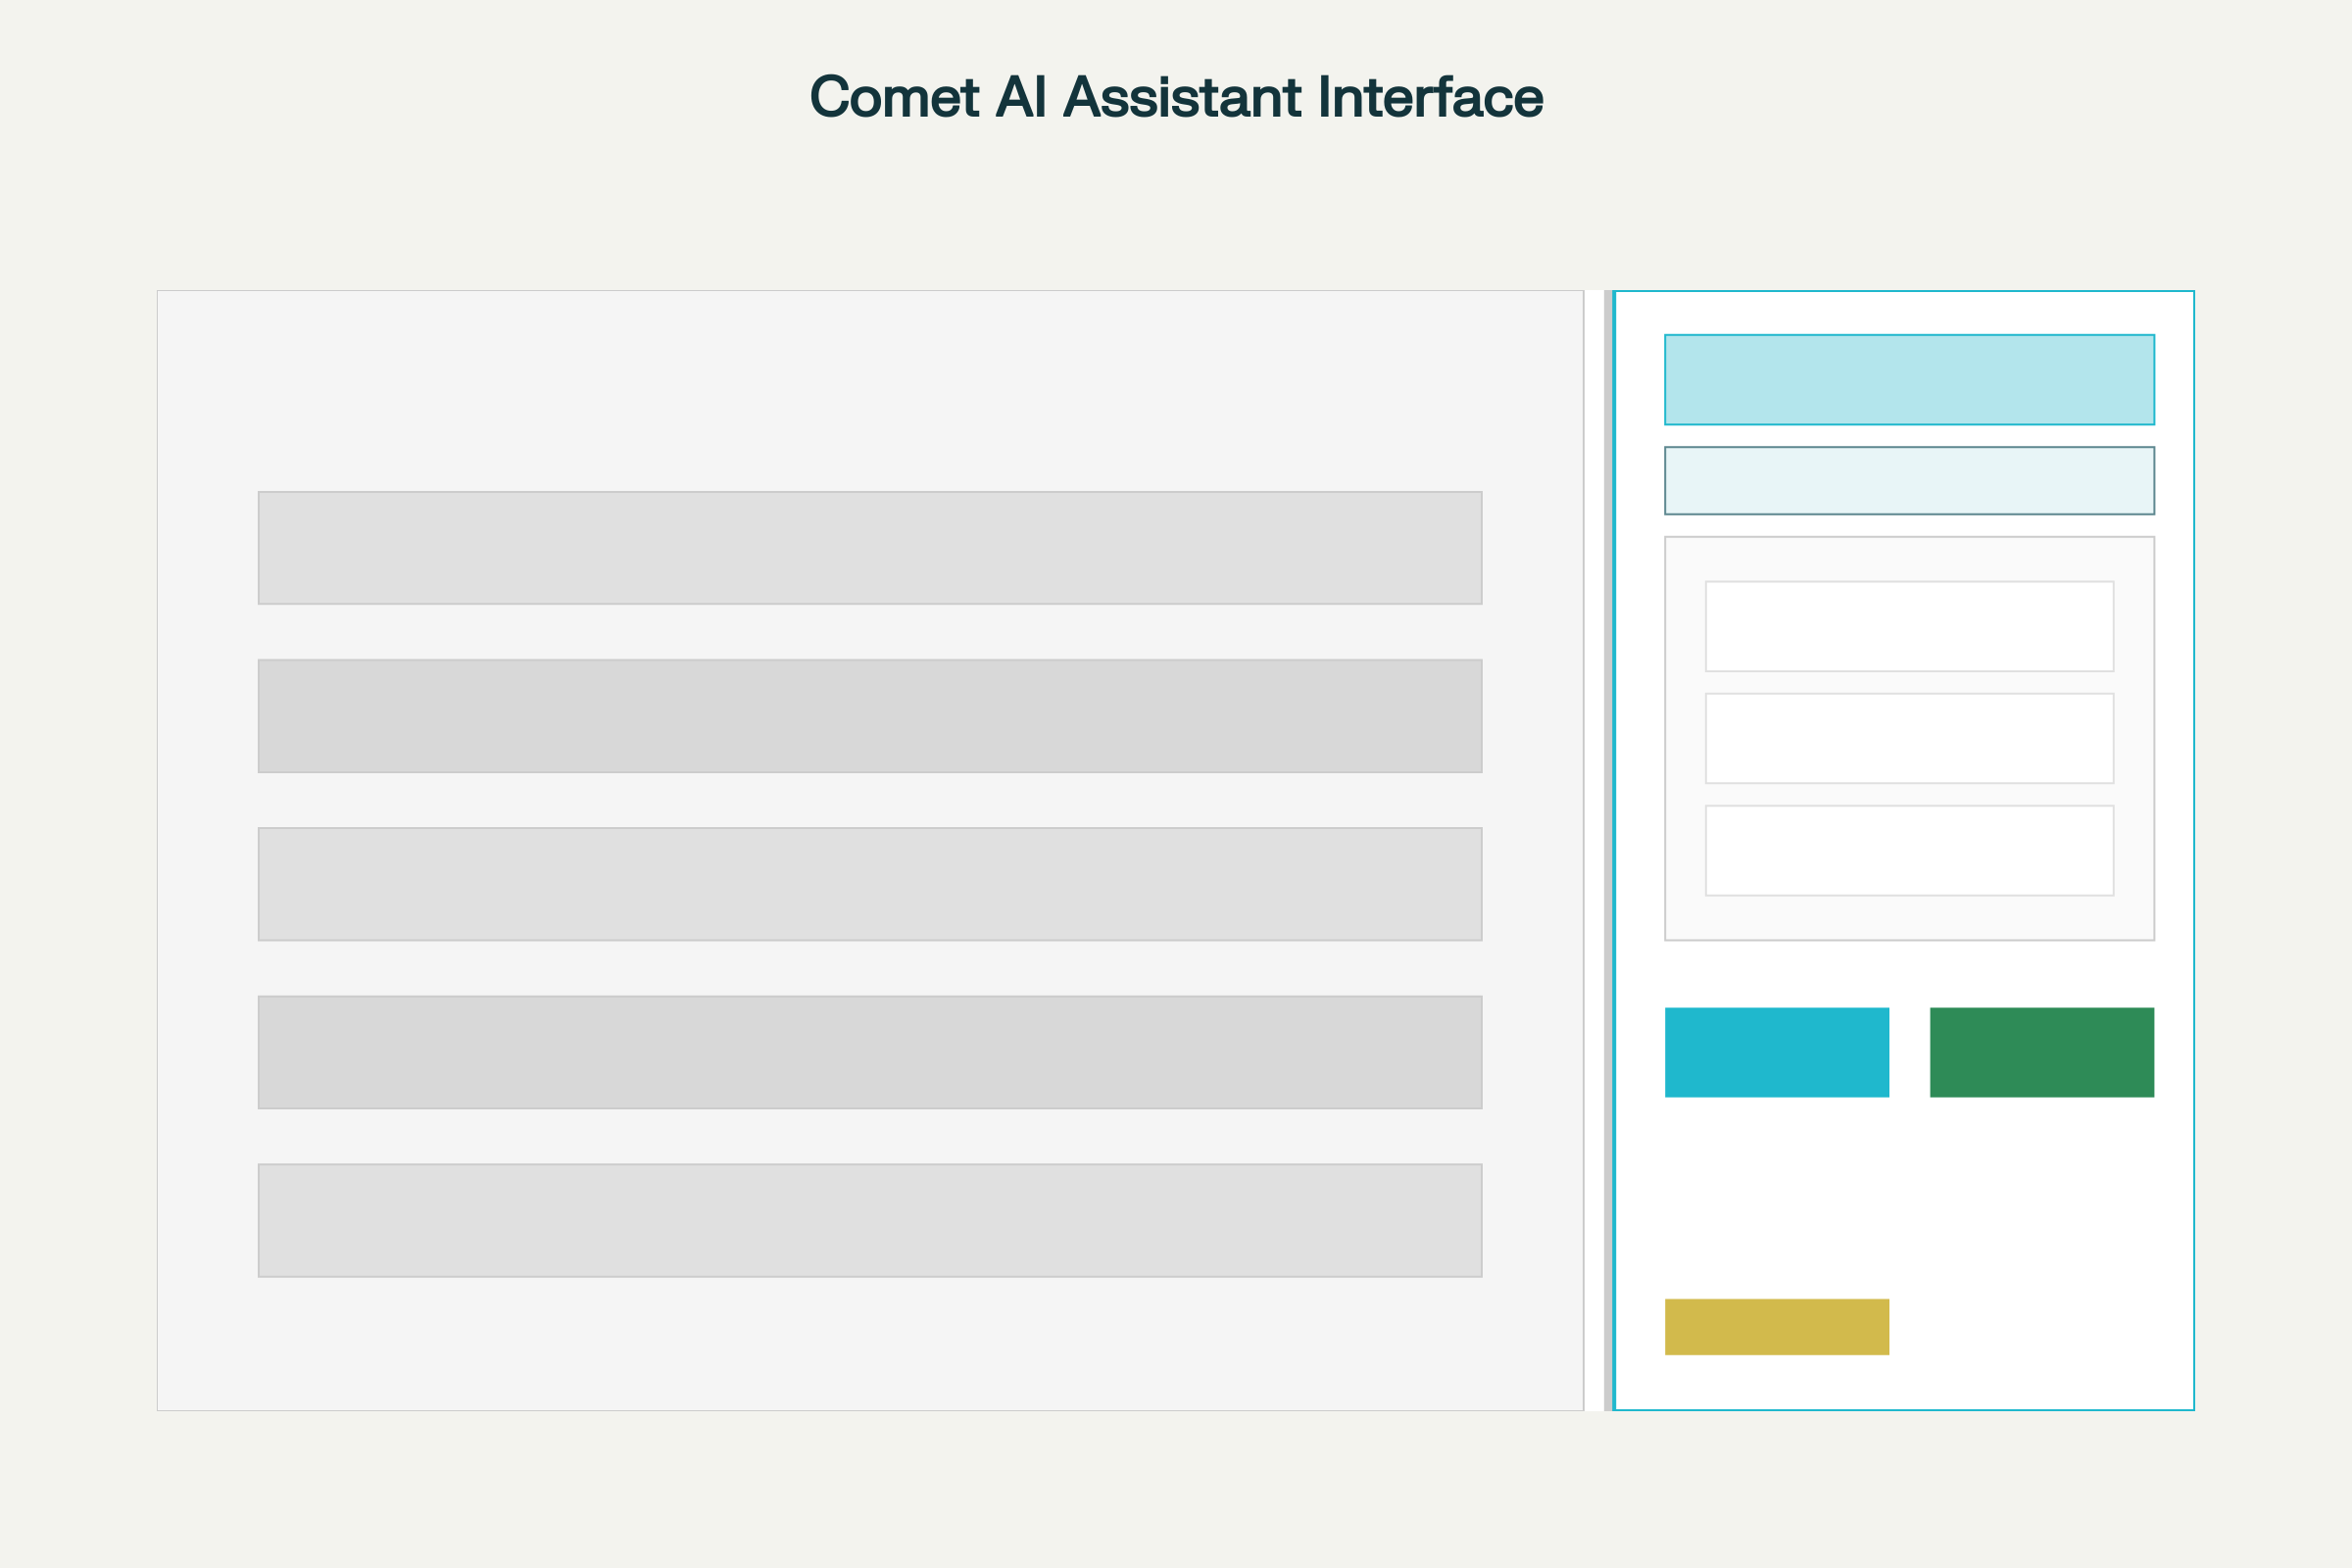Click the vertical gray divider between panels

pyautogui.click(x=1608, y=850)
